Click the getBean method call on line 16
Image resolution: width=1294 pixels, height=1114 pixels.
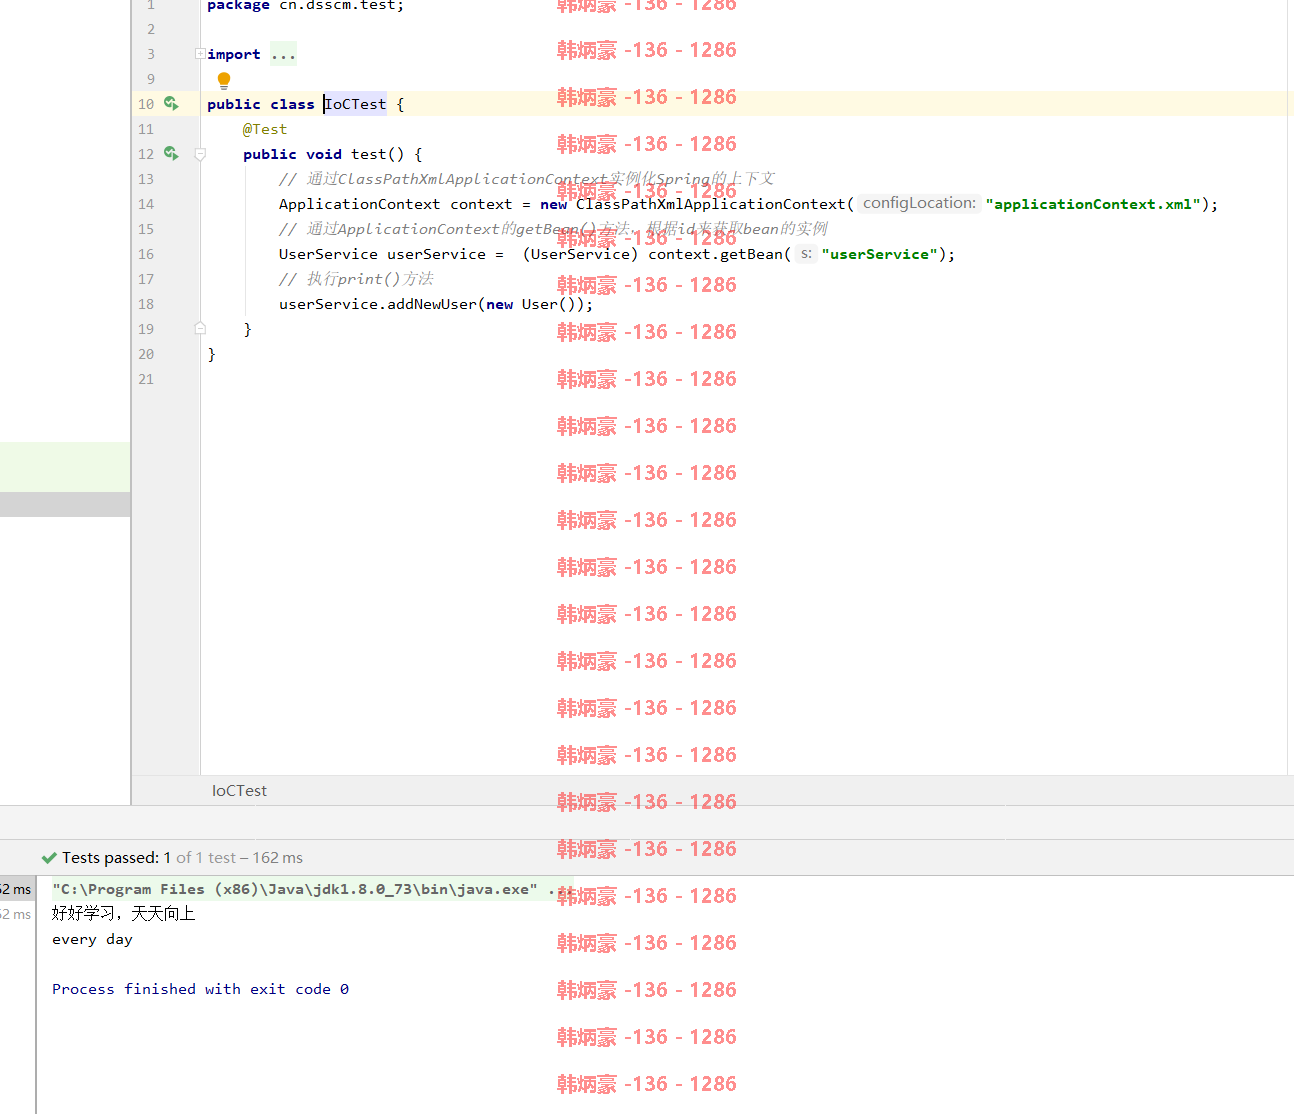pyautogui.click(x=751, y=254)
